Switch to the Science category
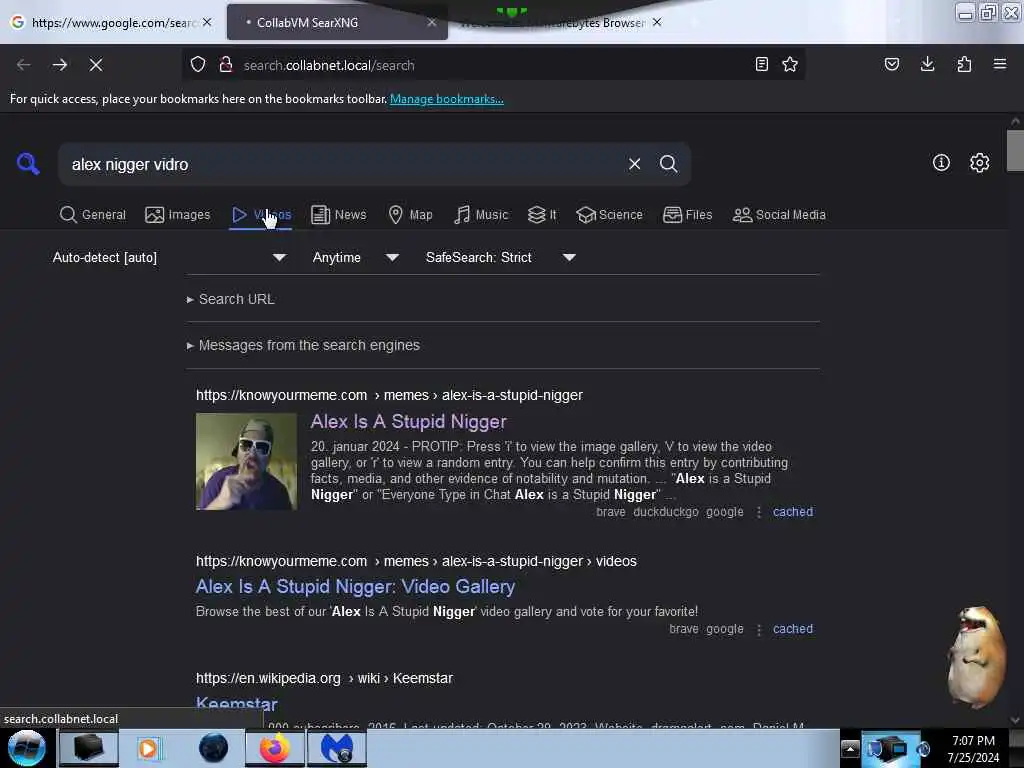The image size is (1024, 768). coord(609,215)
